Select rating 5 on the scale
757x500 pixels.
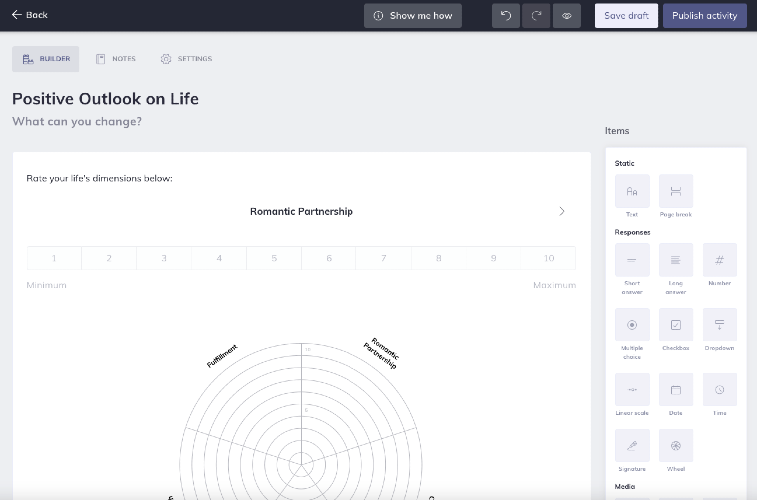pyautogui.click(x=274, y=258)
